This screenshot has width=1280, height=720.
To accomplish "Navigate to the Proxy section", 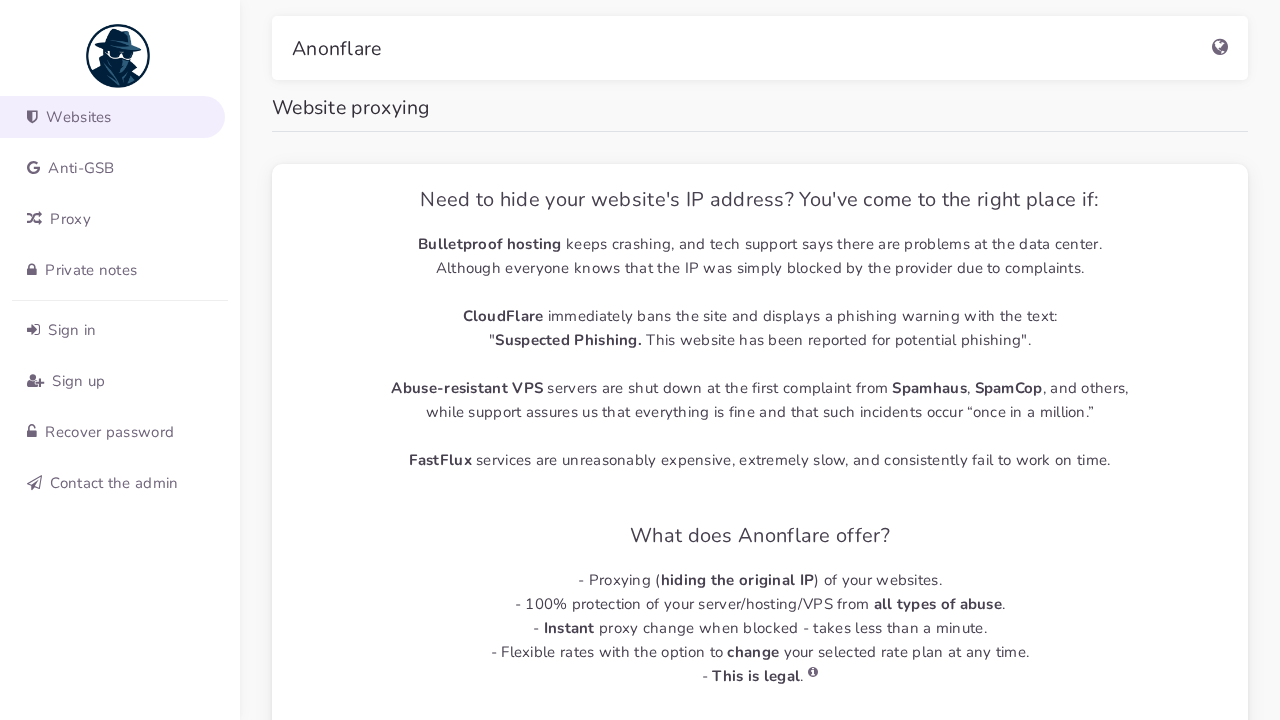I will (70, 219).
